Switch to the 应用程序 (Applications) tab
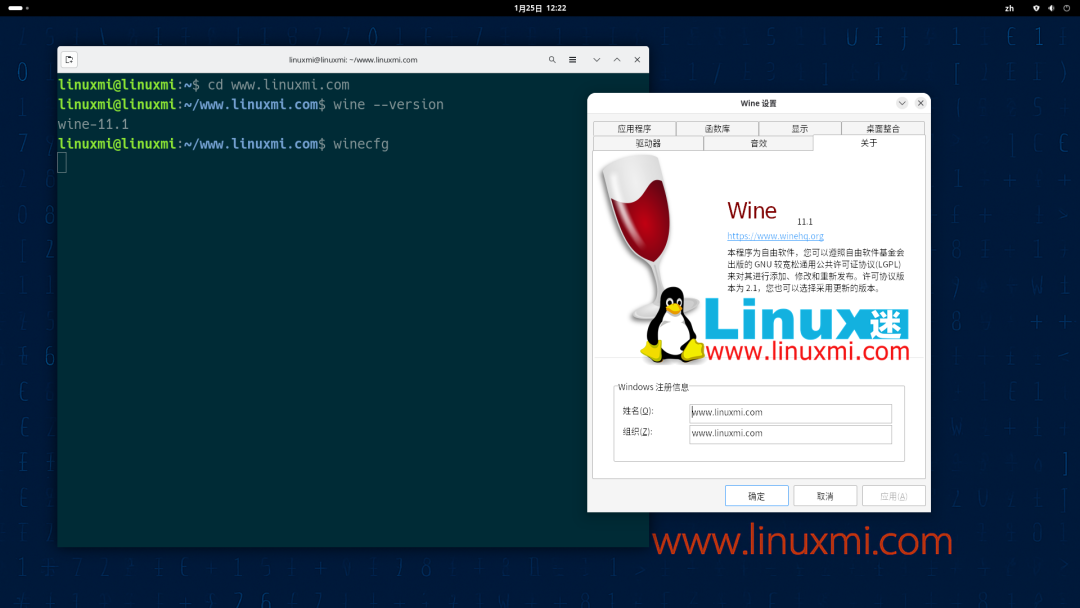1080x608 pixels. [635, 128]
